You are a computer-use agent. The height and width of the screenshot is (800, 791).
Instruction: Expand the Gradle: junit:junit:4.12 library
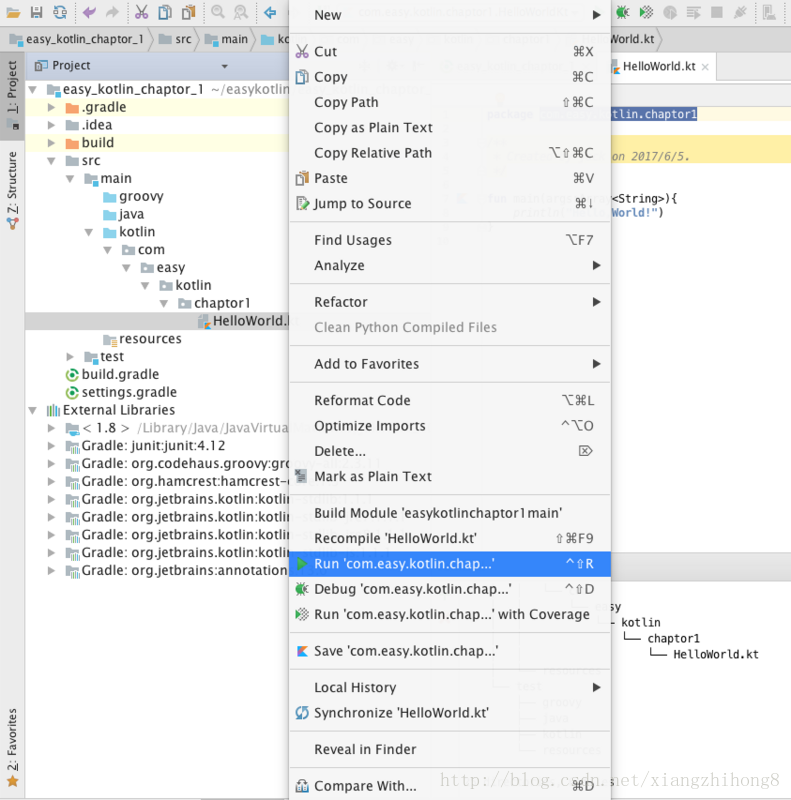click(x=51, y=446)
